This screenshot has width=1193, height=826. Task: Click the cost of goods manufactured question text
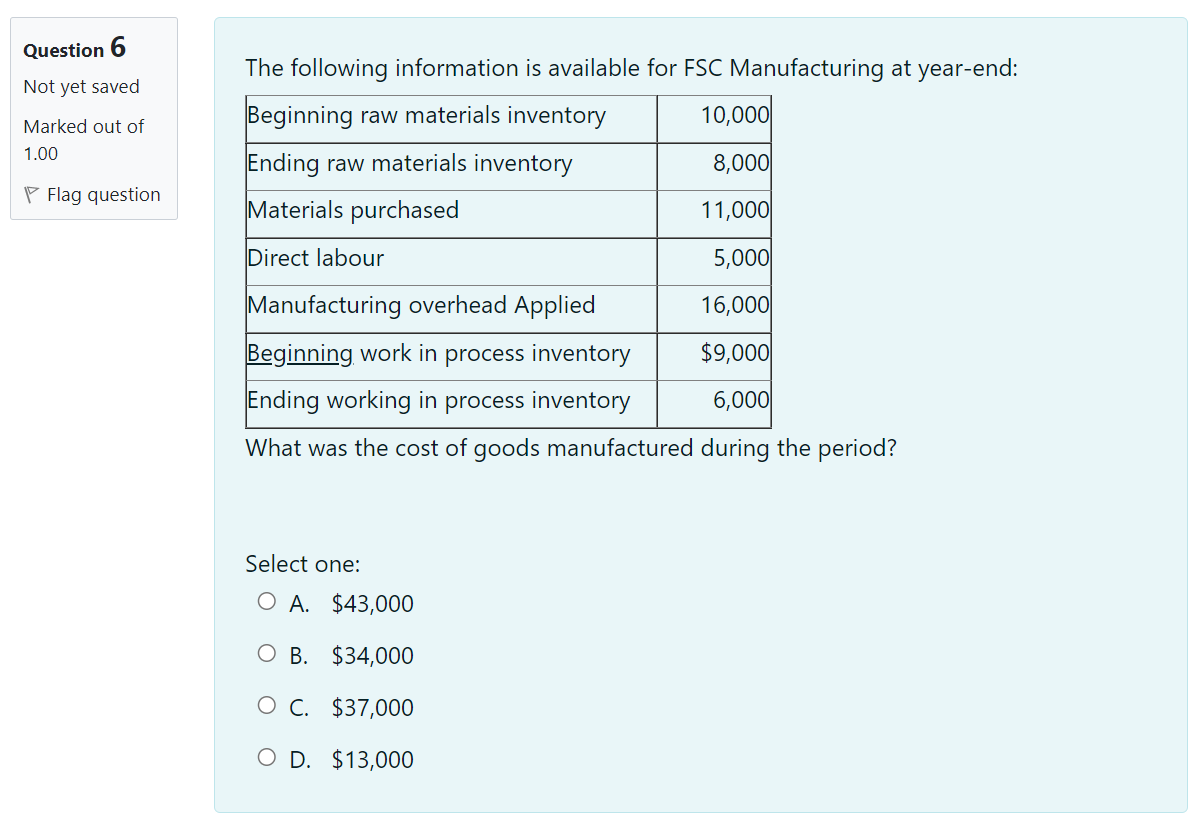[571, 447]
